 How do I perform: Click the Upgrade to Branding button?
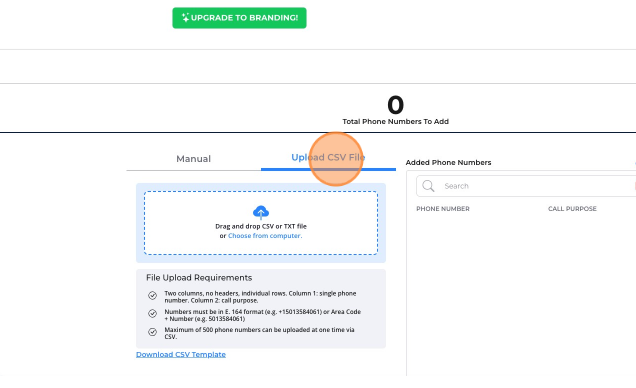(239, 18)
